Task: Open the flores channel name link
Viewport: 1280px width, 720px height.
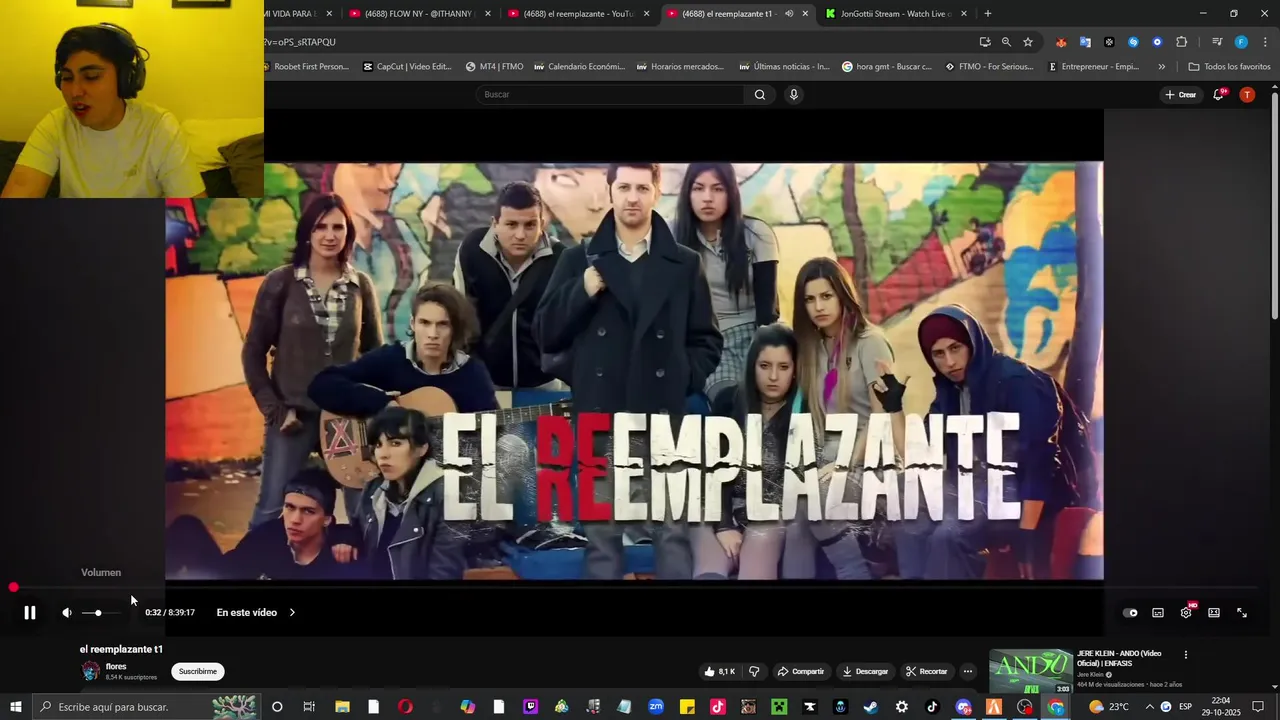Action: click(116, 666)
